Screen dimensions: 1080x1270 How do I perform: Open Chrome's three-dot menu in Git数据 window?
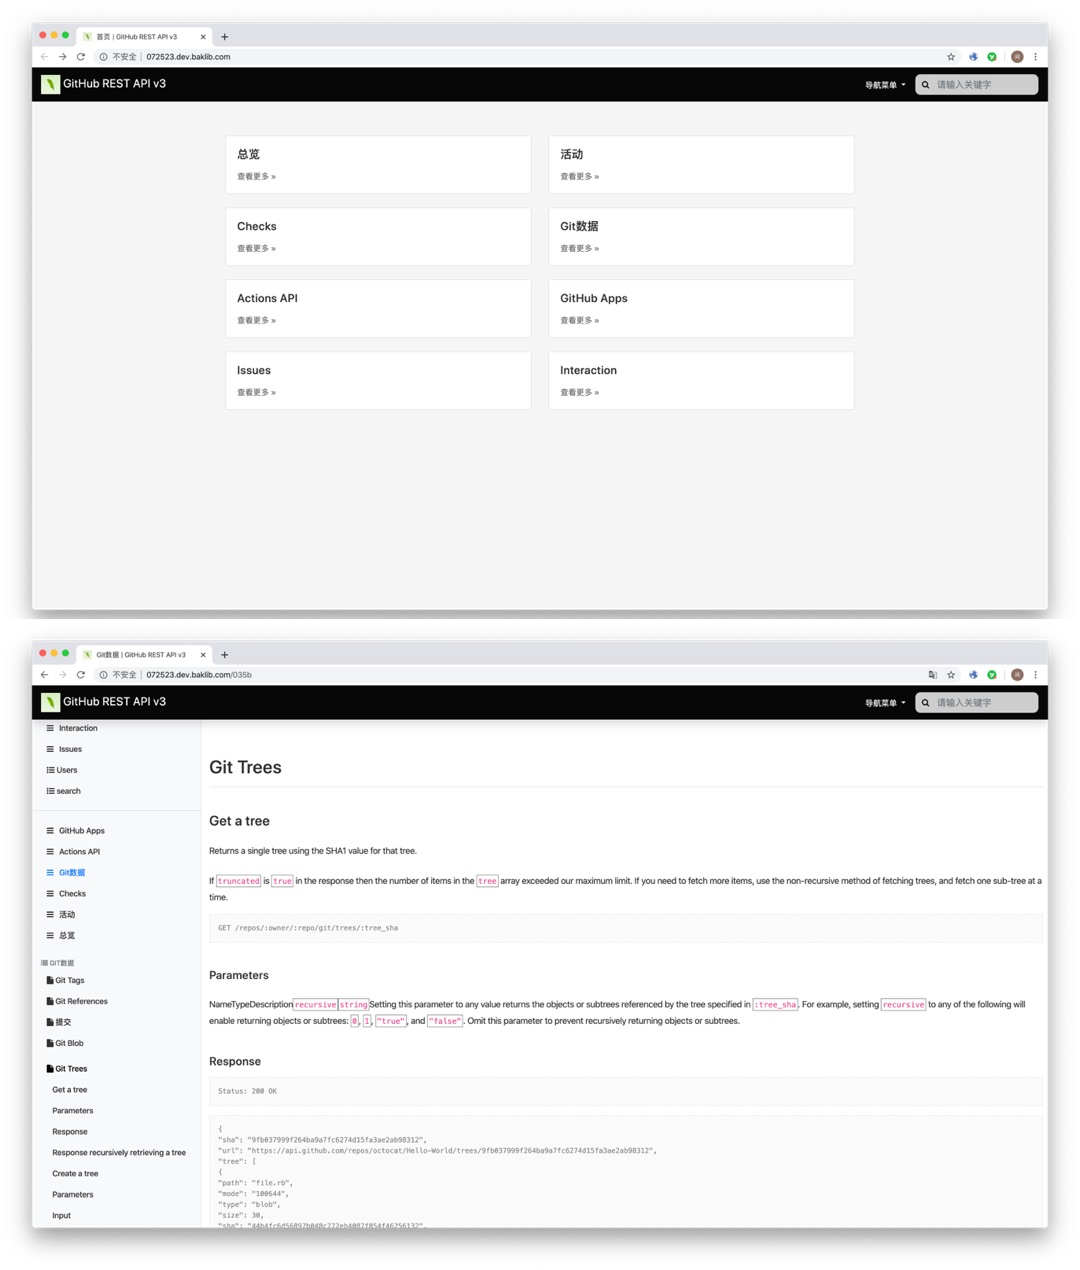(x=1035, y=675)
